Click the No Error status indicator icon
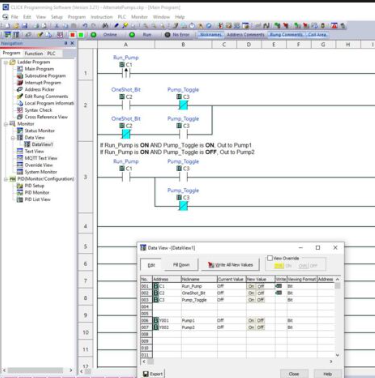The image size is (375, 378). [167, 35]
